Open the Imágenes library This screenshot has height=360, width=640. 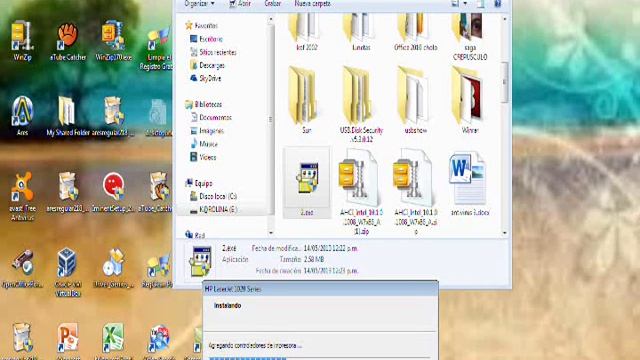point(207,131)
